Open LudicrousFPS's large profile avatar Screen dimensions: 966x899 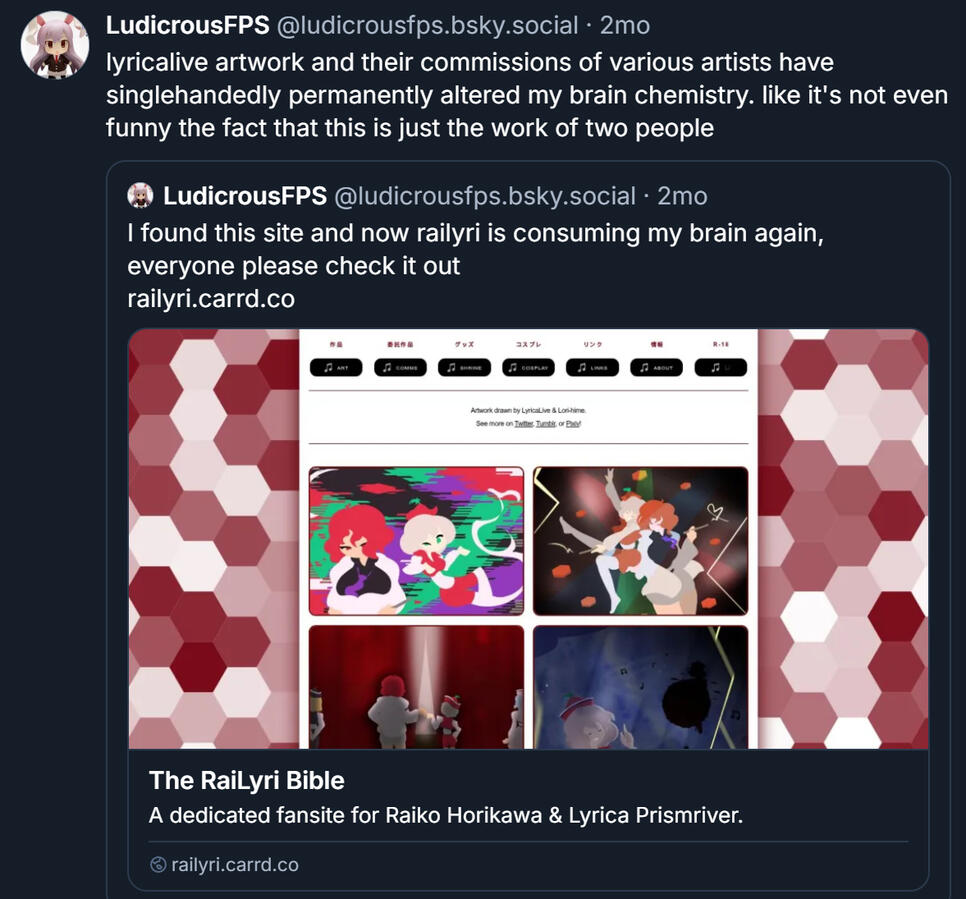click(55, 45)
